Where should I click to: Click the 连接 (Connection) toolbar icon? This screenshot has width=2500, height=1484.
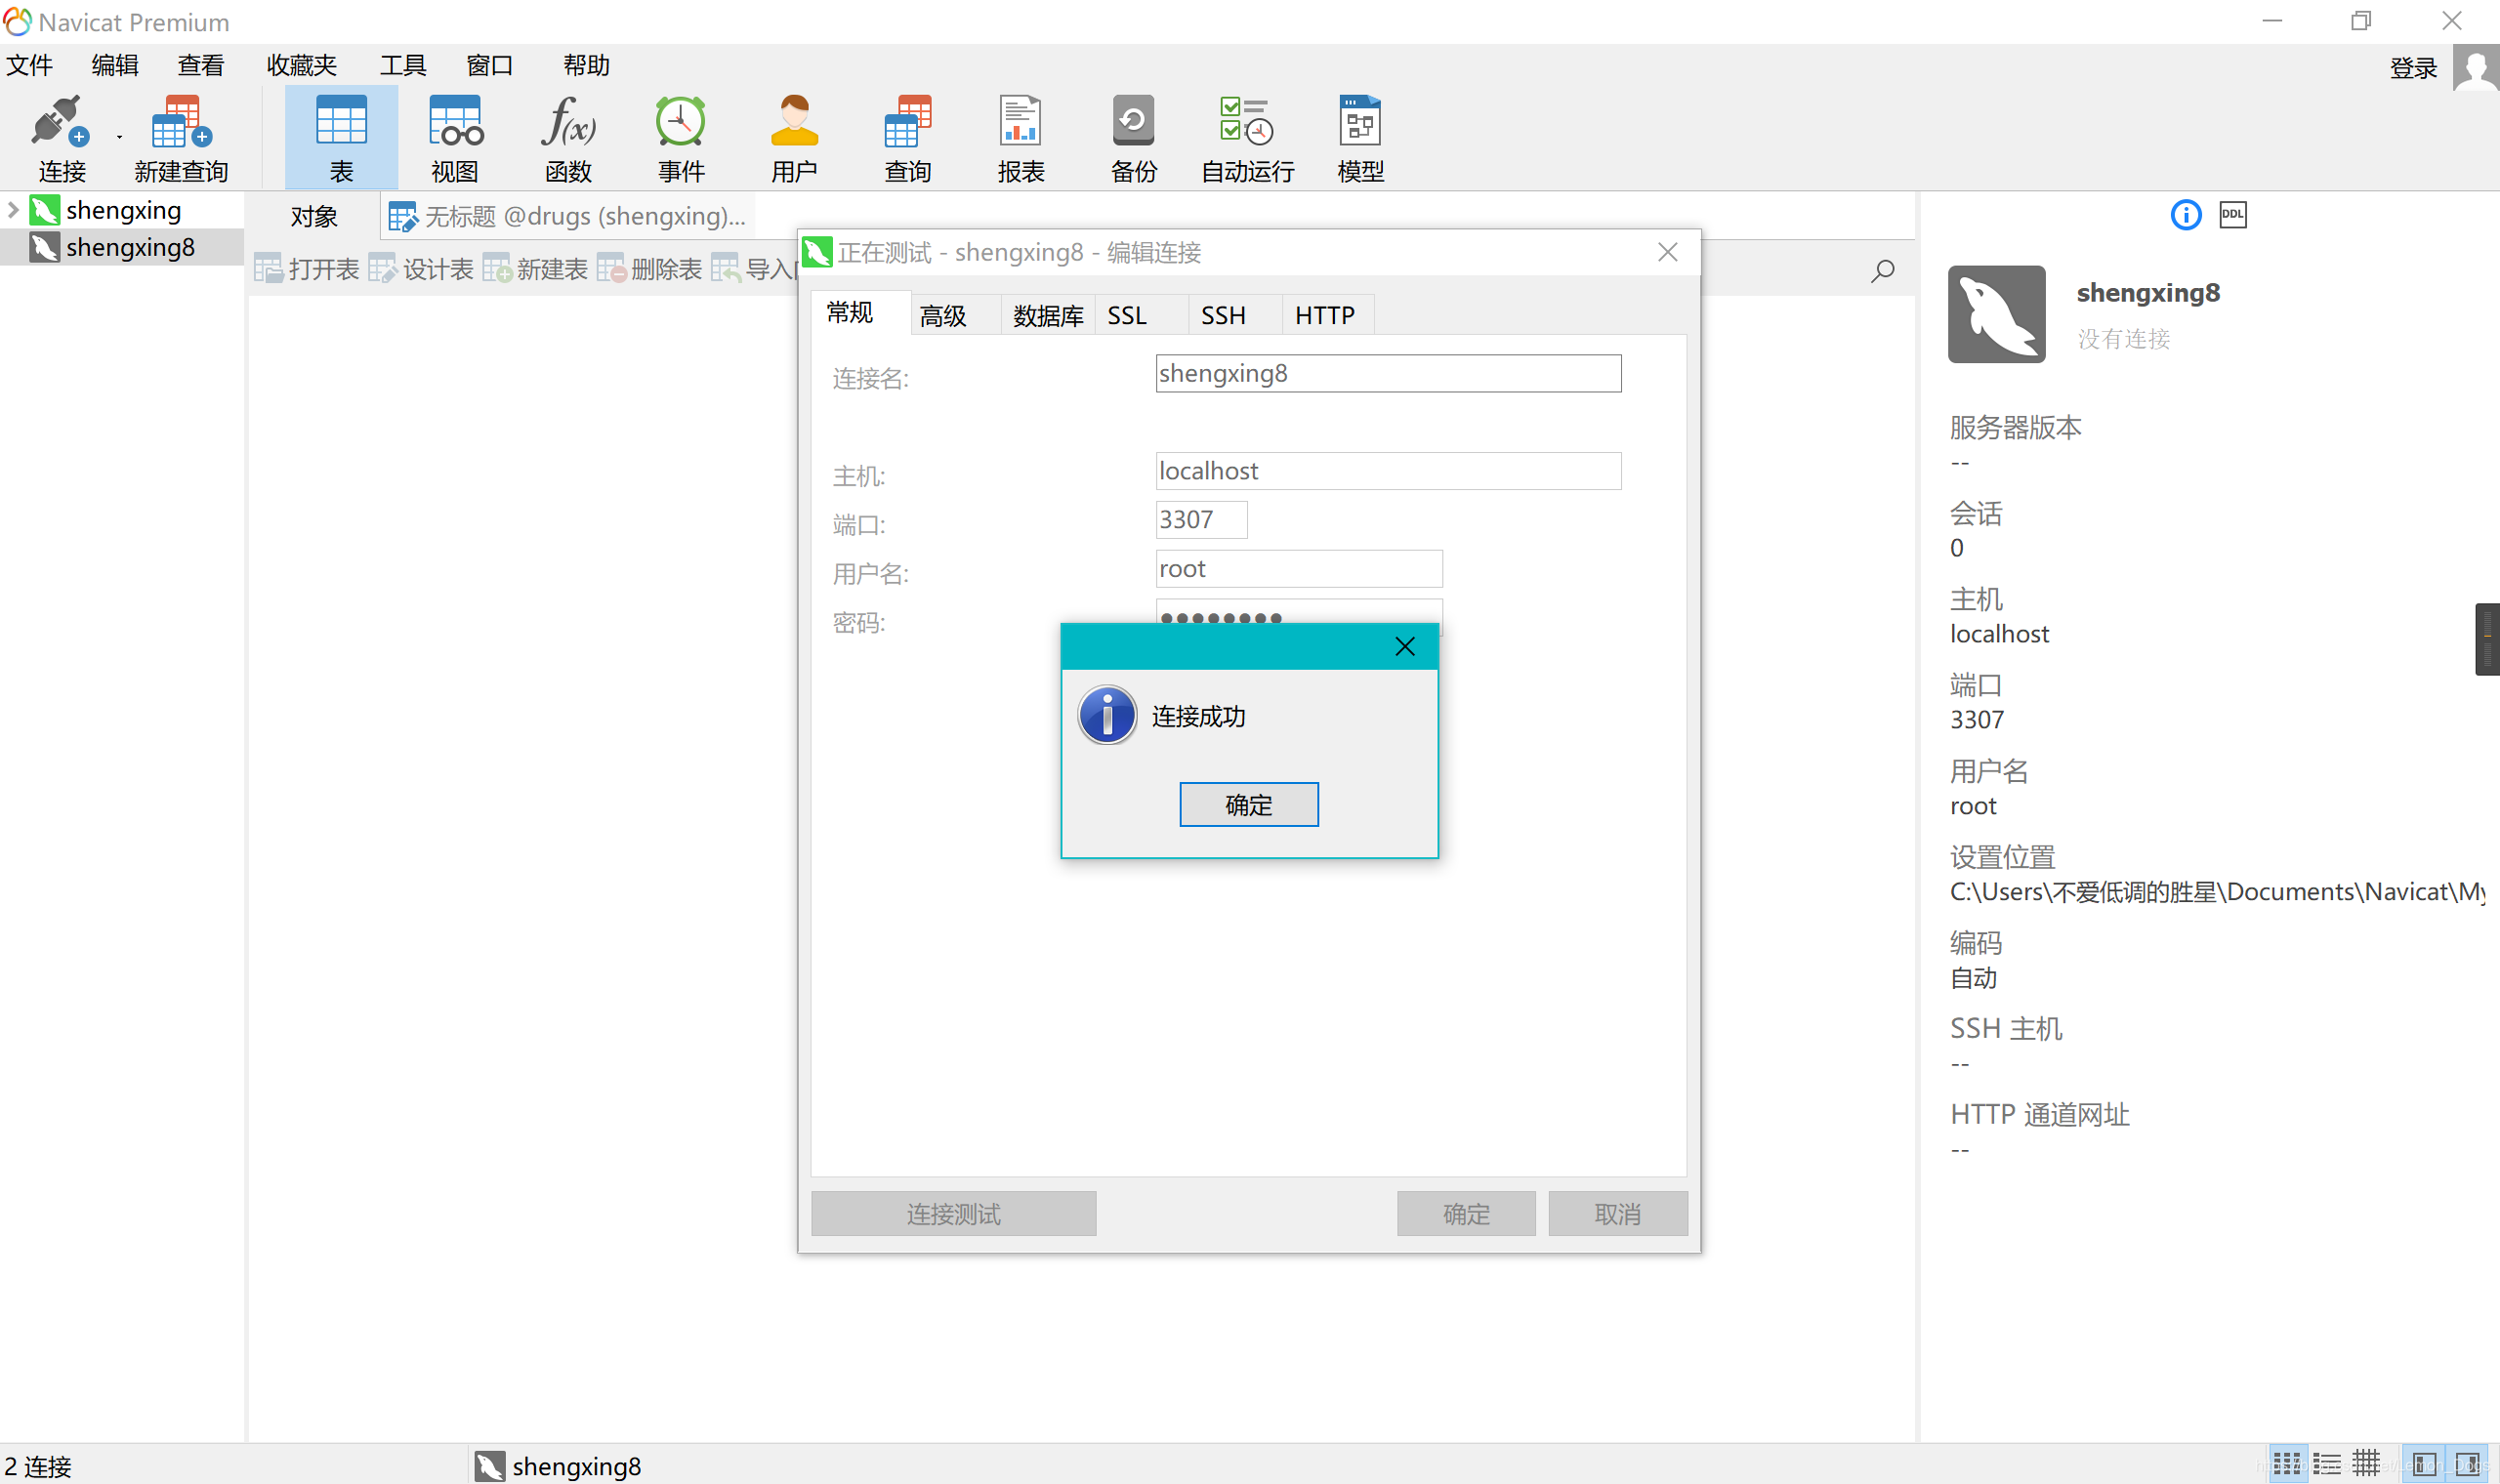point(60,138)
